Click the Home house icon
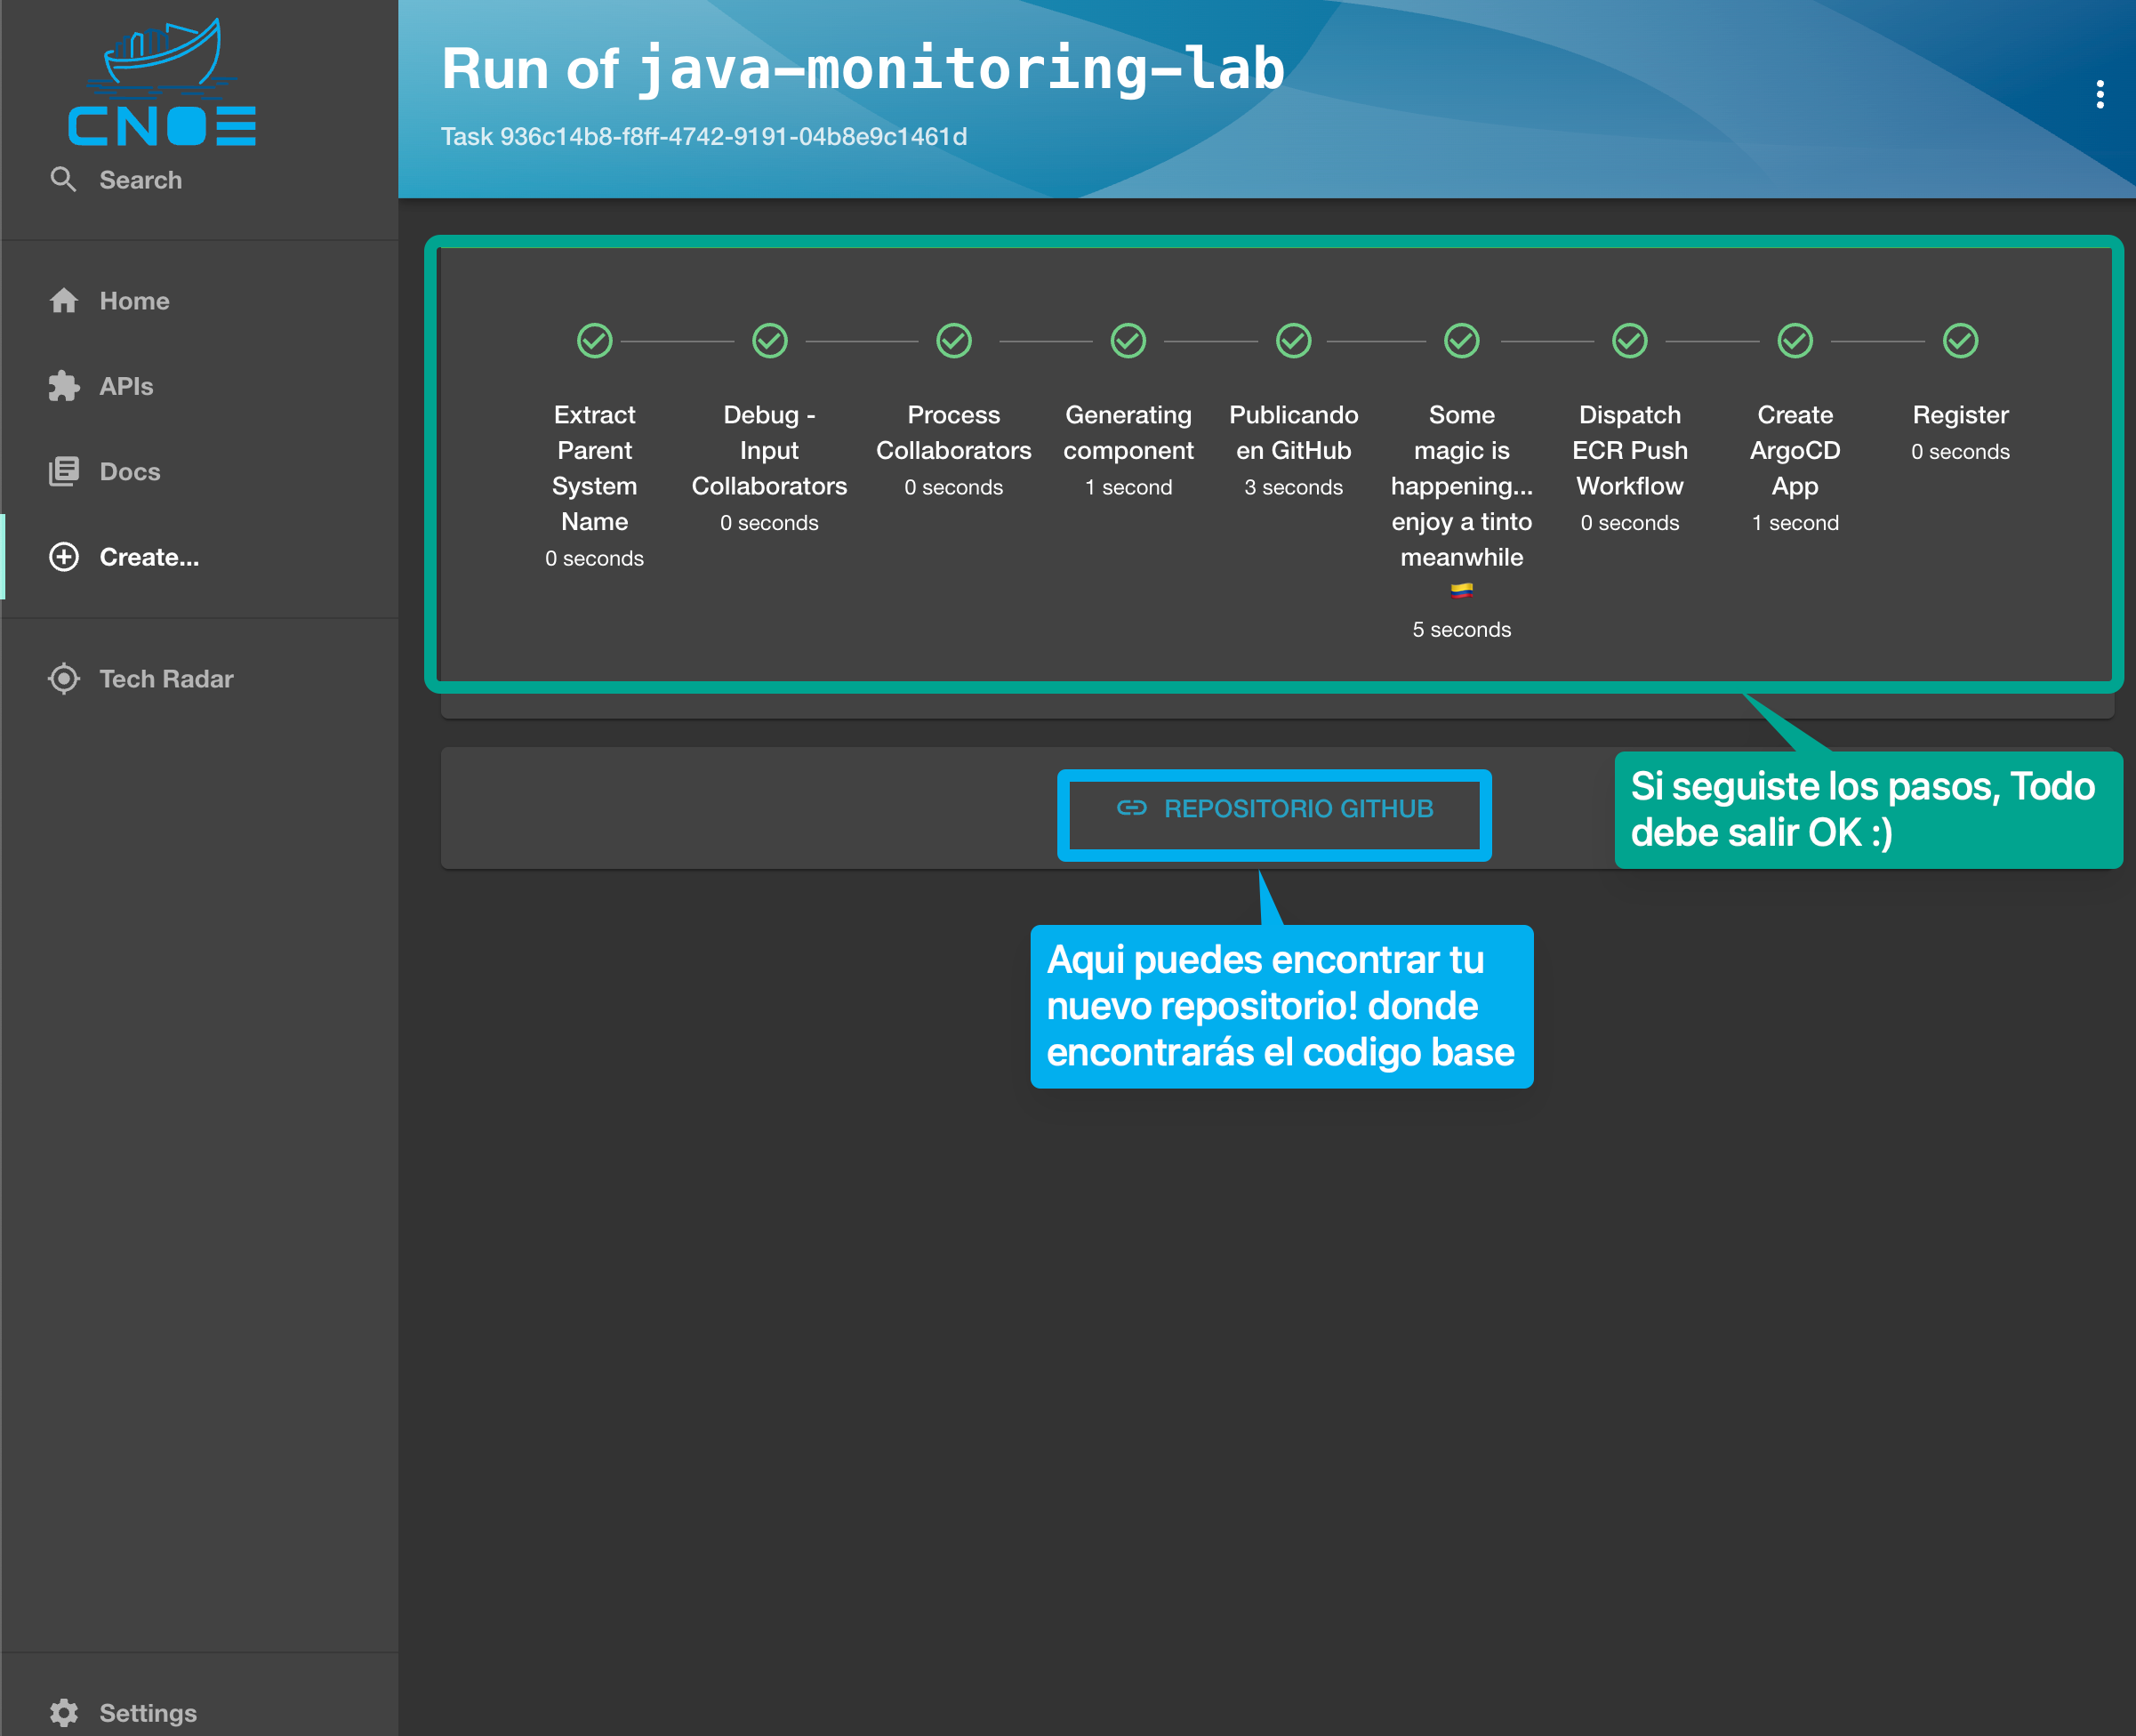2136x1736 pixels. pos(64,301)
